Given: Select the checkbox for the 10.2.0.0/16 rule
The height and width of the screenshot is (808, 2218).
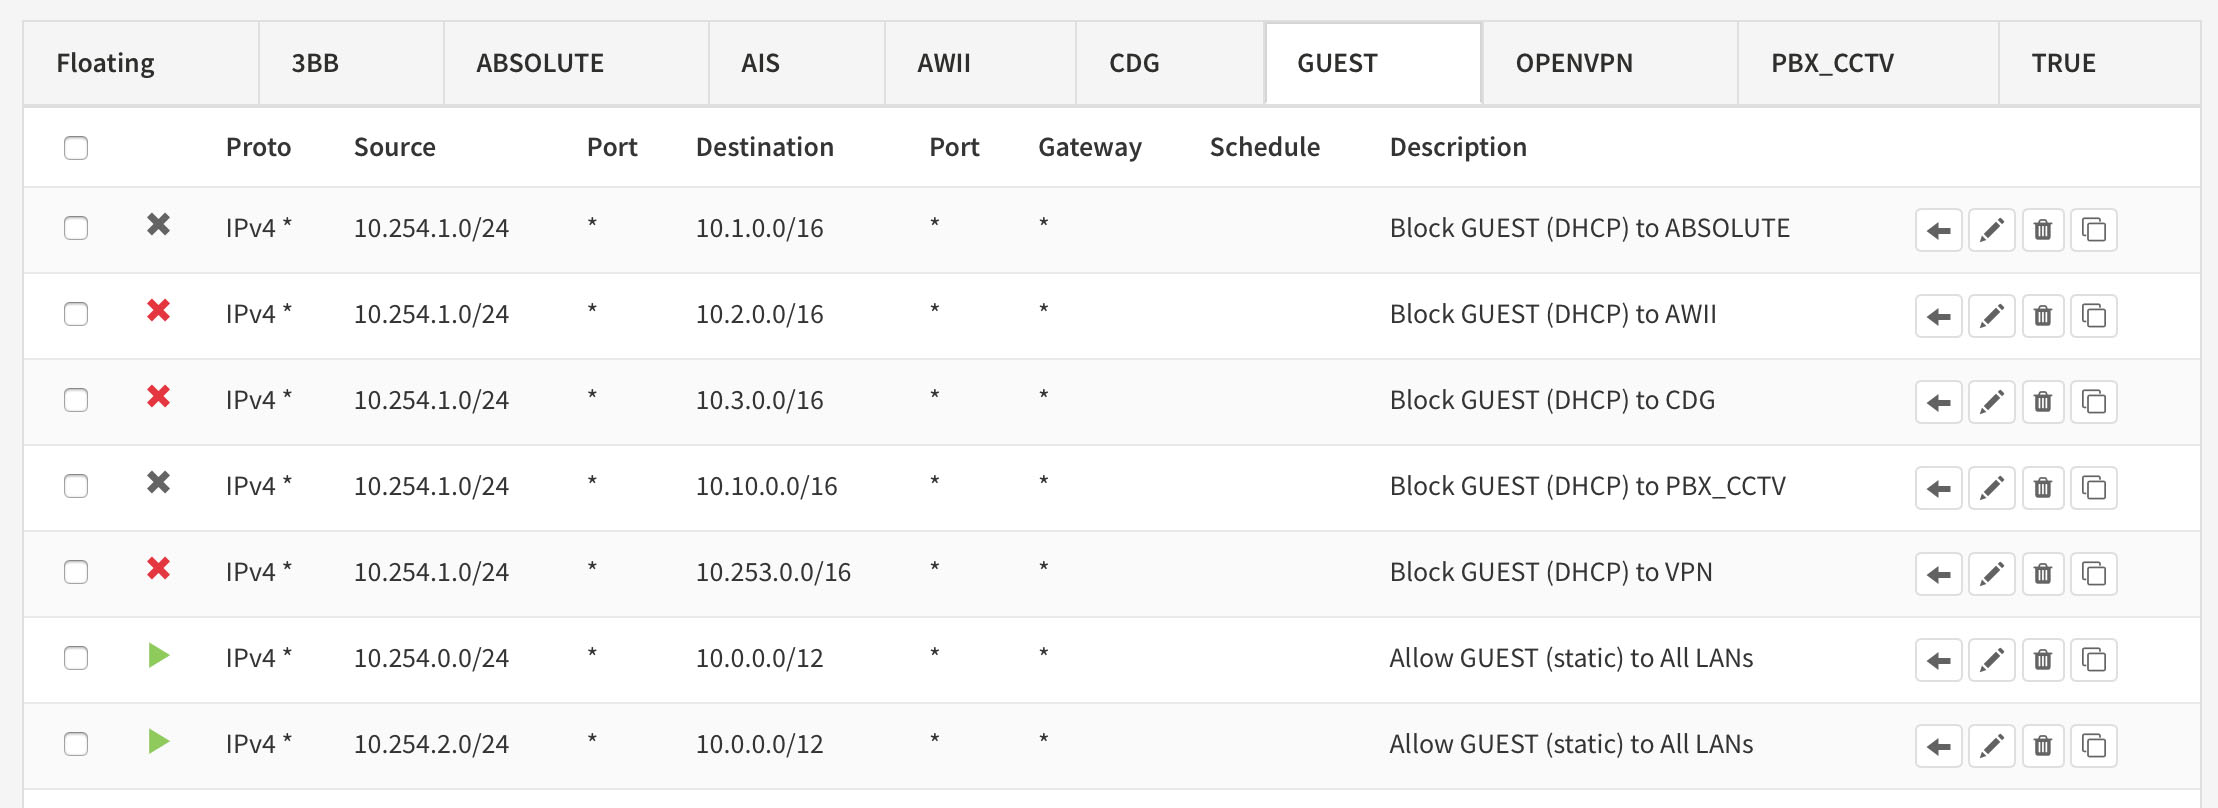Looking at the screenshot, I should click(76, 314).
